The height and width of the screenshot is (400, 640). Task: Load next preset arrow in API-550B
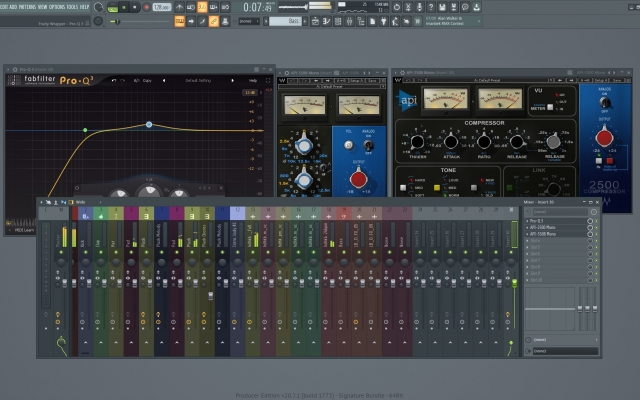click(x=327, y=81)
